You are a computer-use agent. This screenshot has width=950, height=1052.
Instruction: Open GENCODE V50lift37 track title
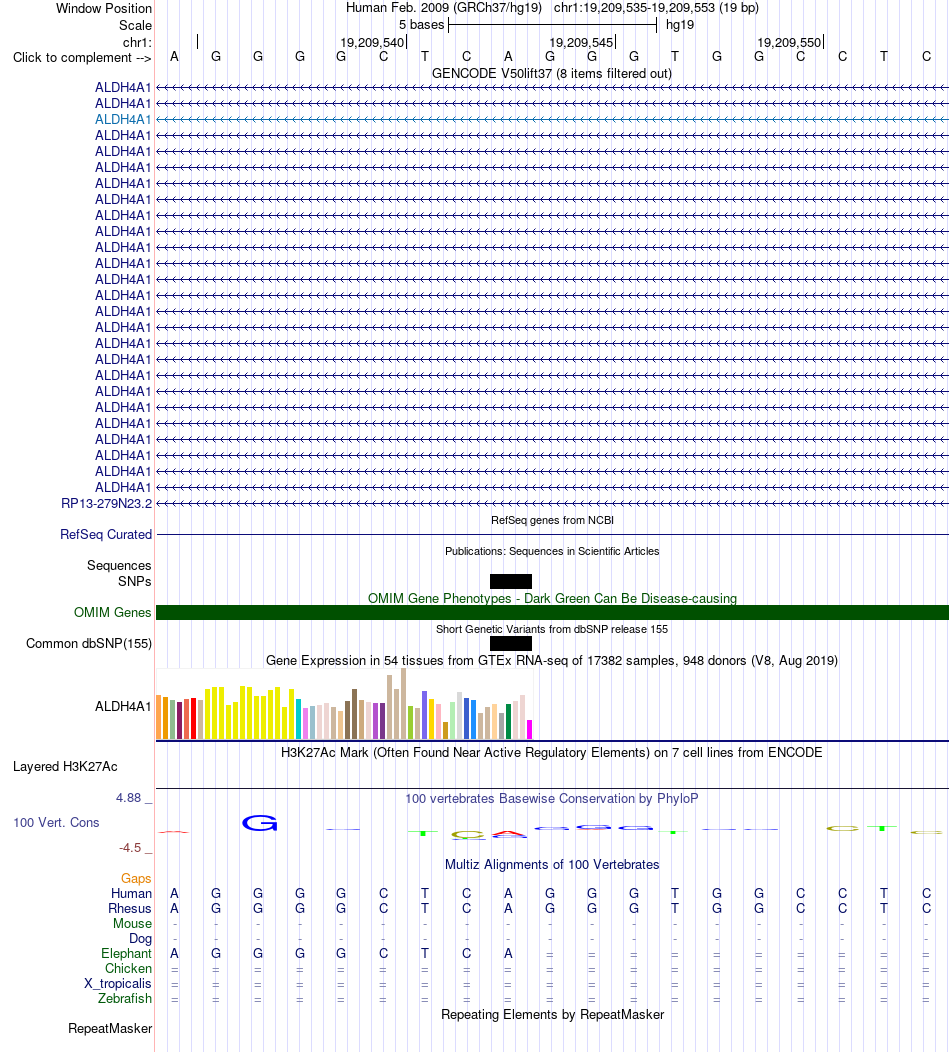pyautogui.click(x=551, y=73)
